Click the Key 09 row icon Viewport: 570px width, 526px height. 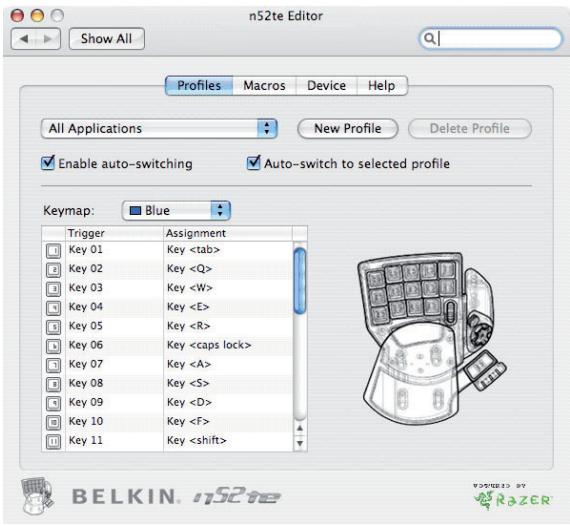(x=54, y=403)
